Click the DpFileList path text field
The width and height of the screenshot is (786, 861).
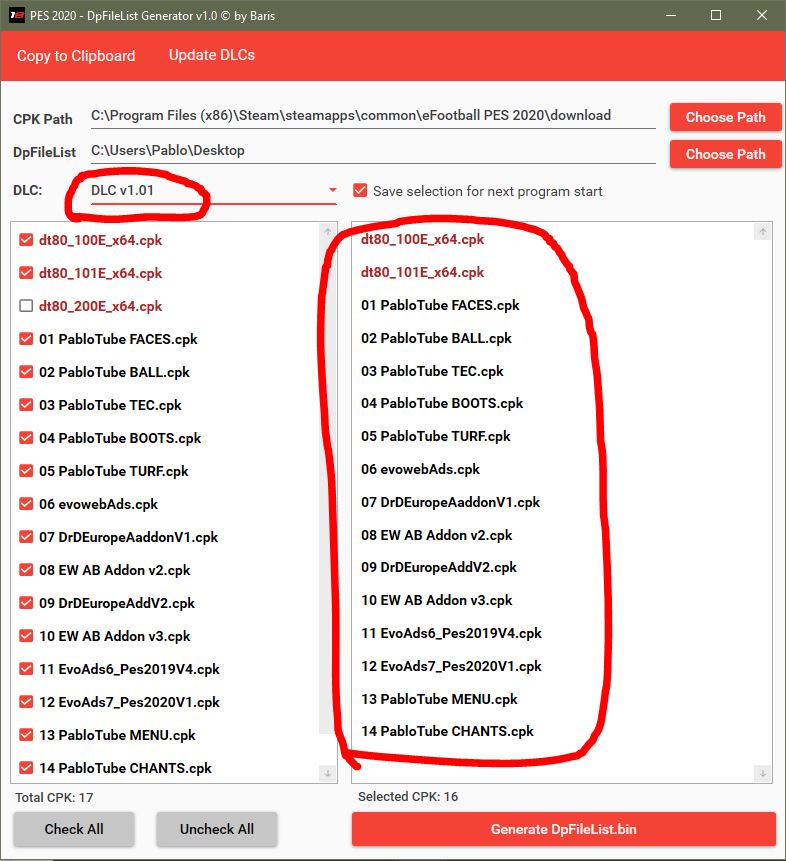click(x=373, y=151)
